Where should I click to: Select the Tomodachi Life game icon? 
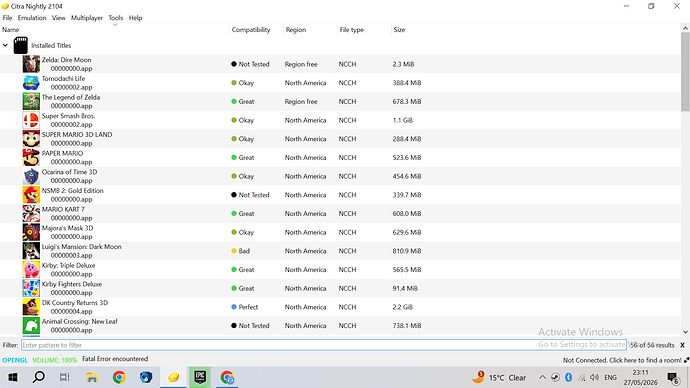click(31, 83)
